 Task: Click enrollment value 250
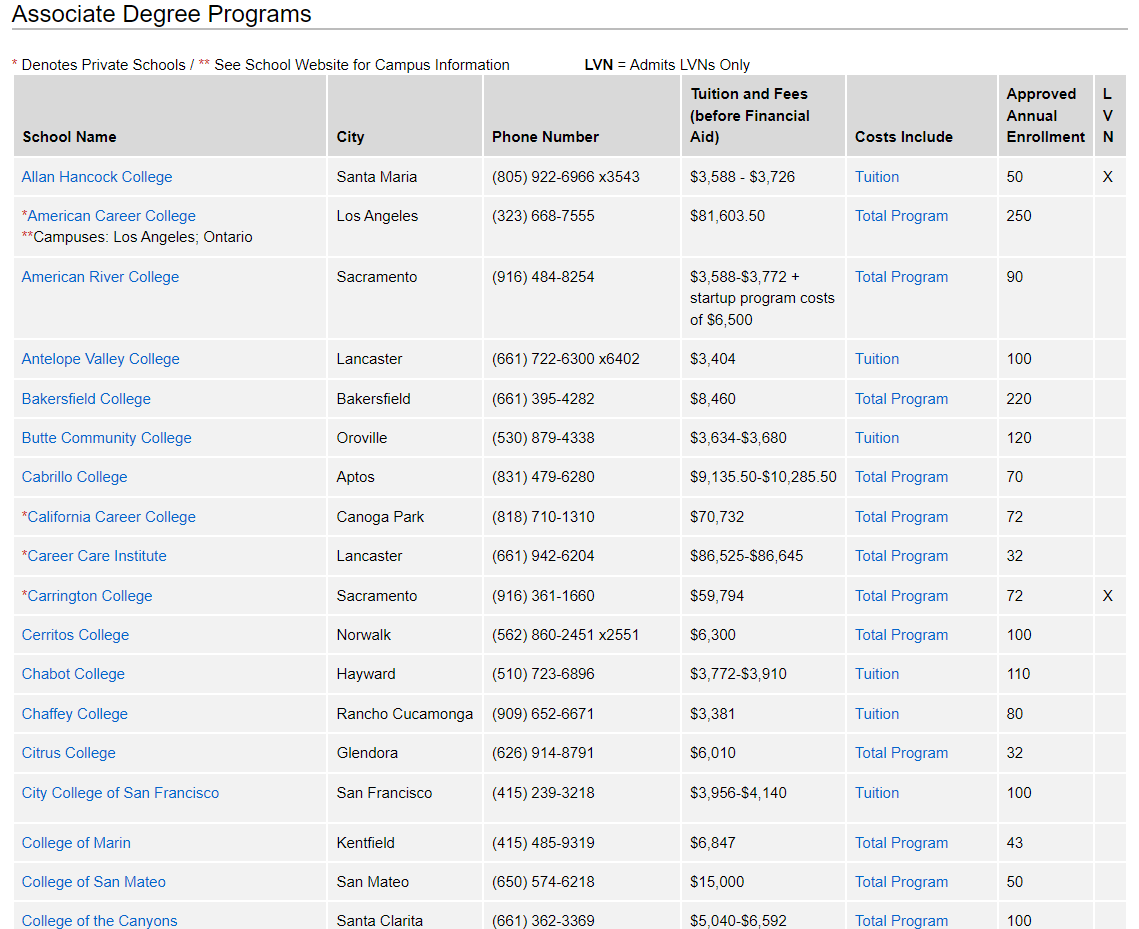click(1018, 216)
